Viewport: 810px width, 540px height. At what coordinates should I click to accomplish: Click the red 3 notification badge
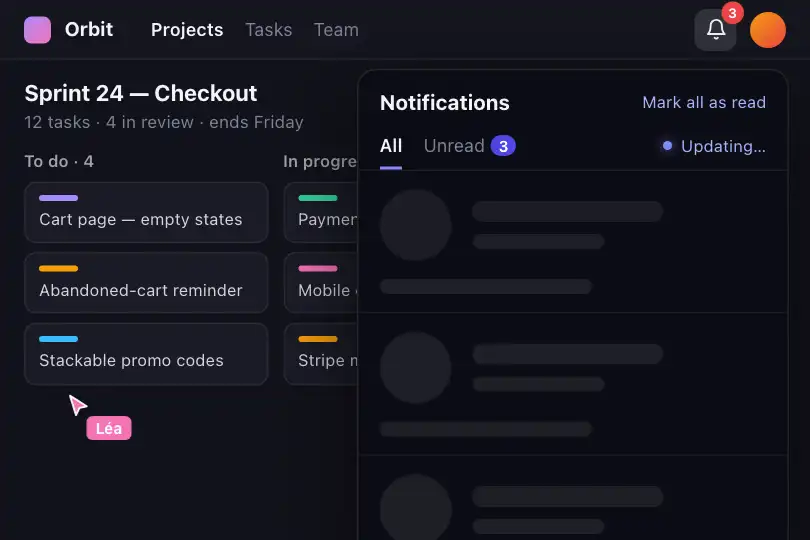coord(732,13)
